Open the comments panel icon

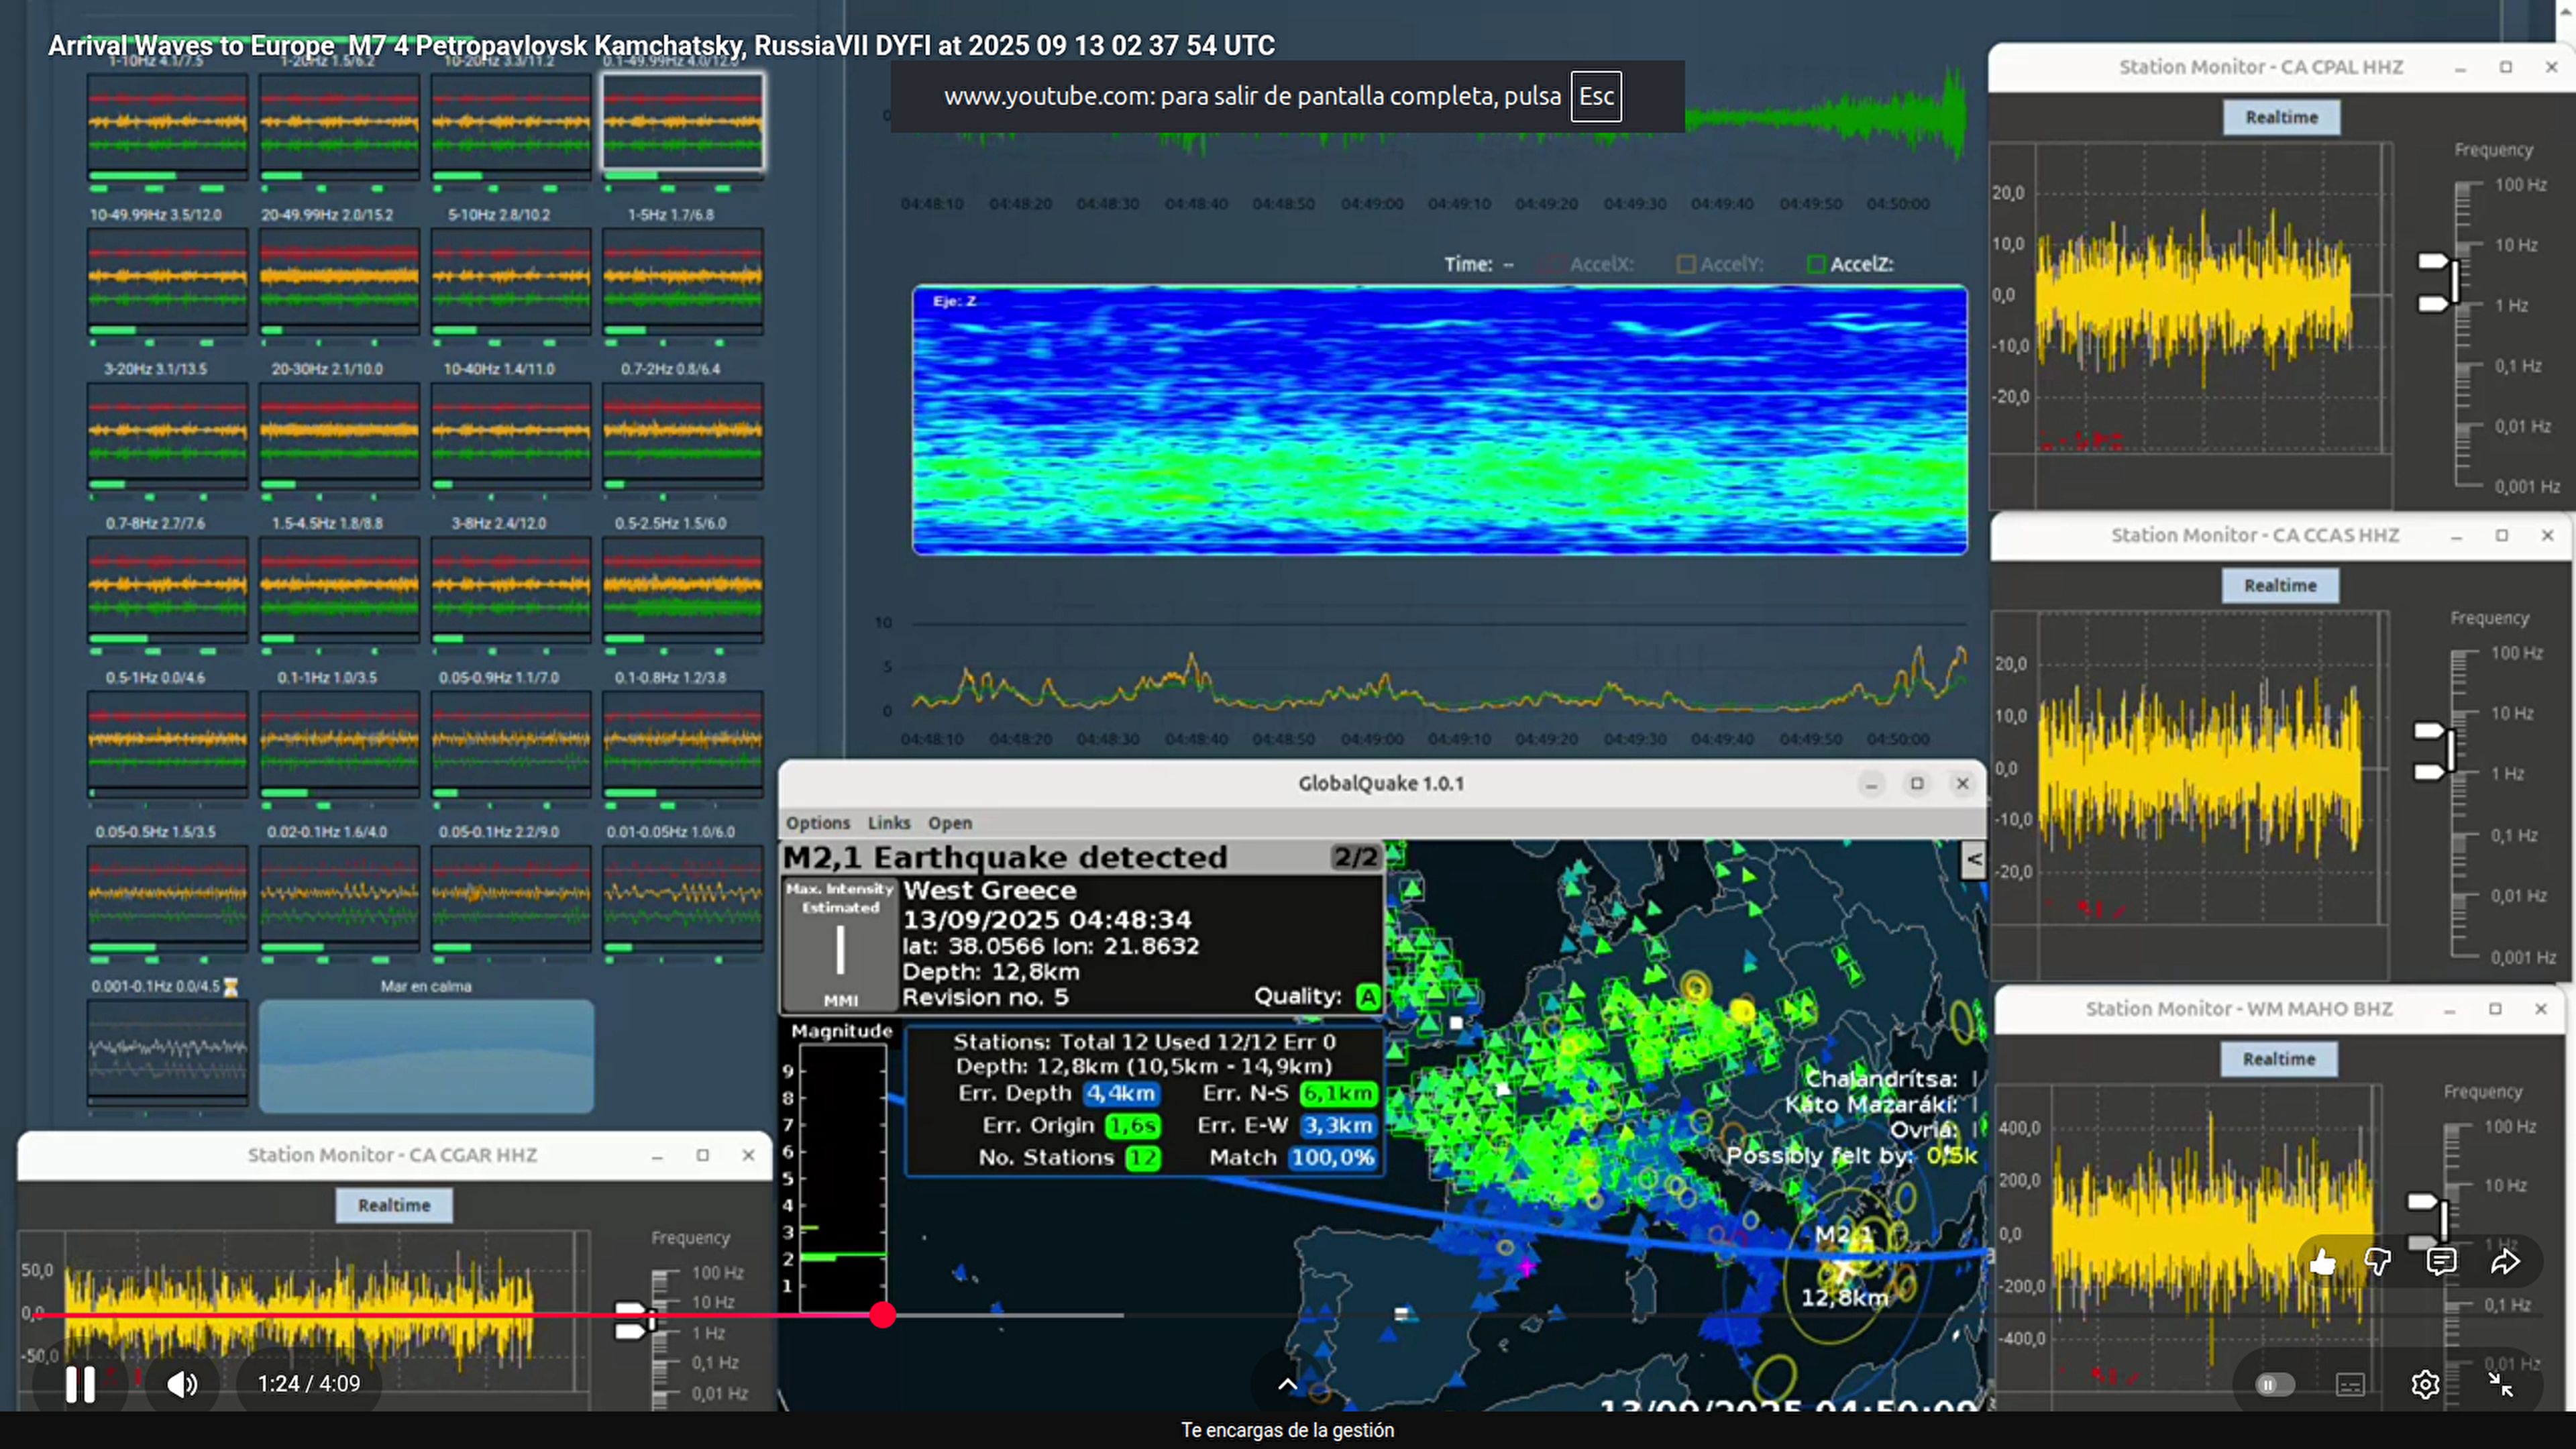[2441, 1262]
